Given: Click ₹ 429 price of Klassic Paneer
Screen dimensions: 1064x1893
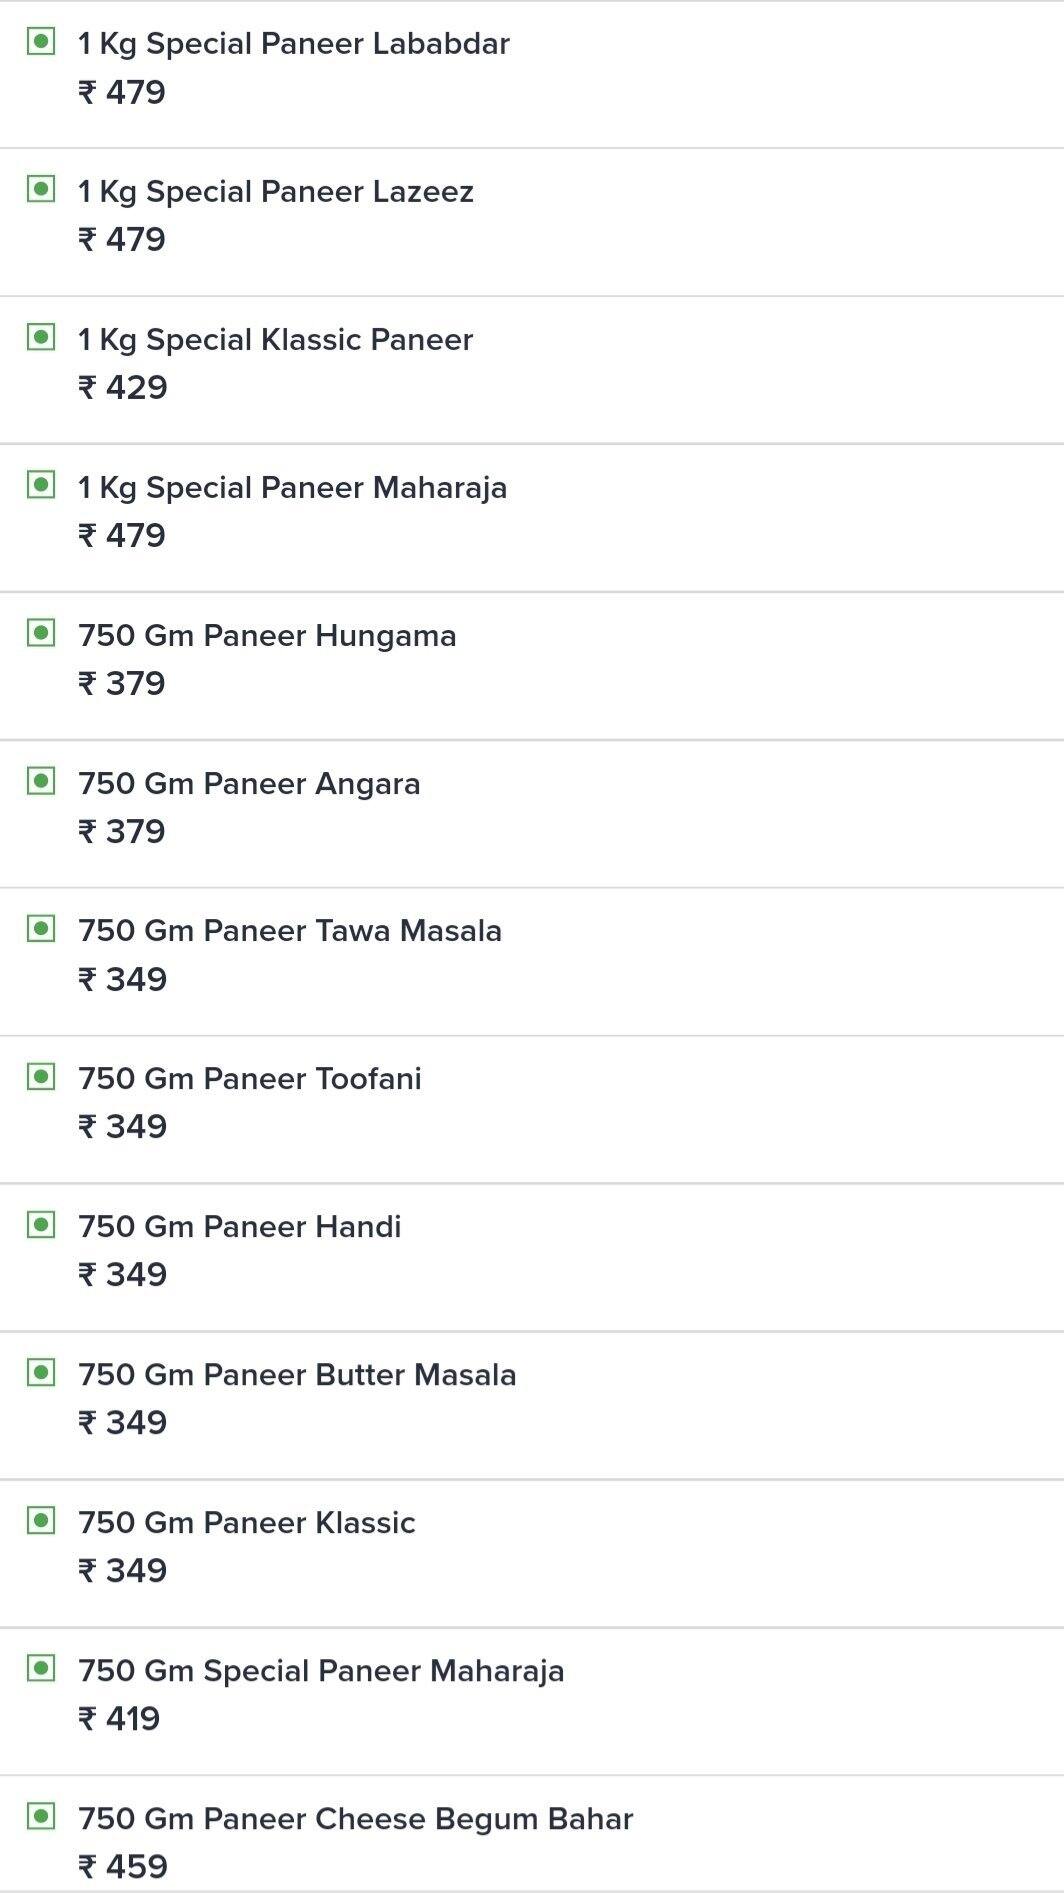Looking at the screenshot, I should pyautogui.click(x=123, y=388).
